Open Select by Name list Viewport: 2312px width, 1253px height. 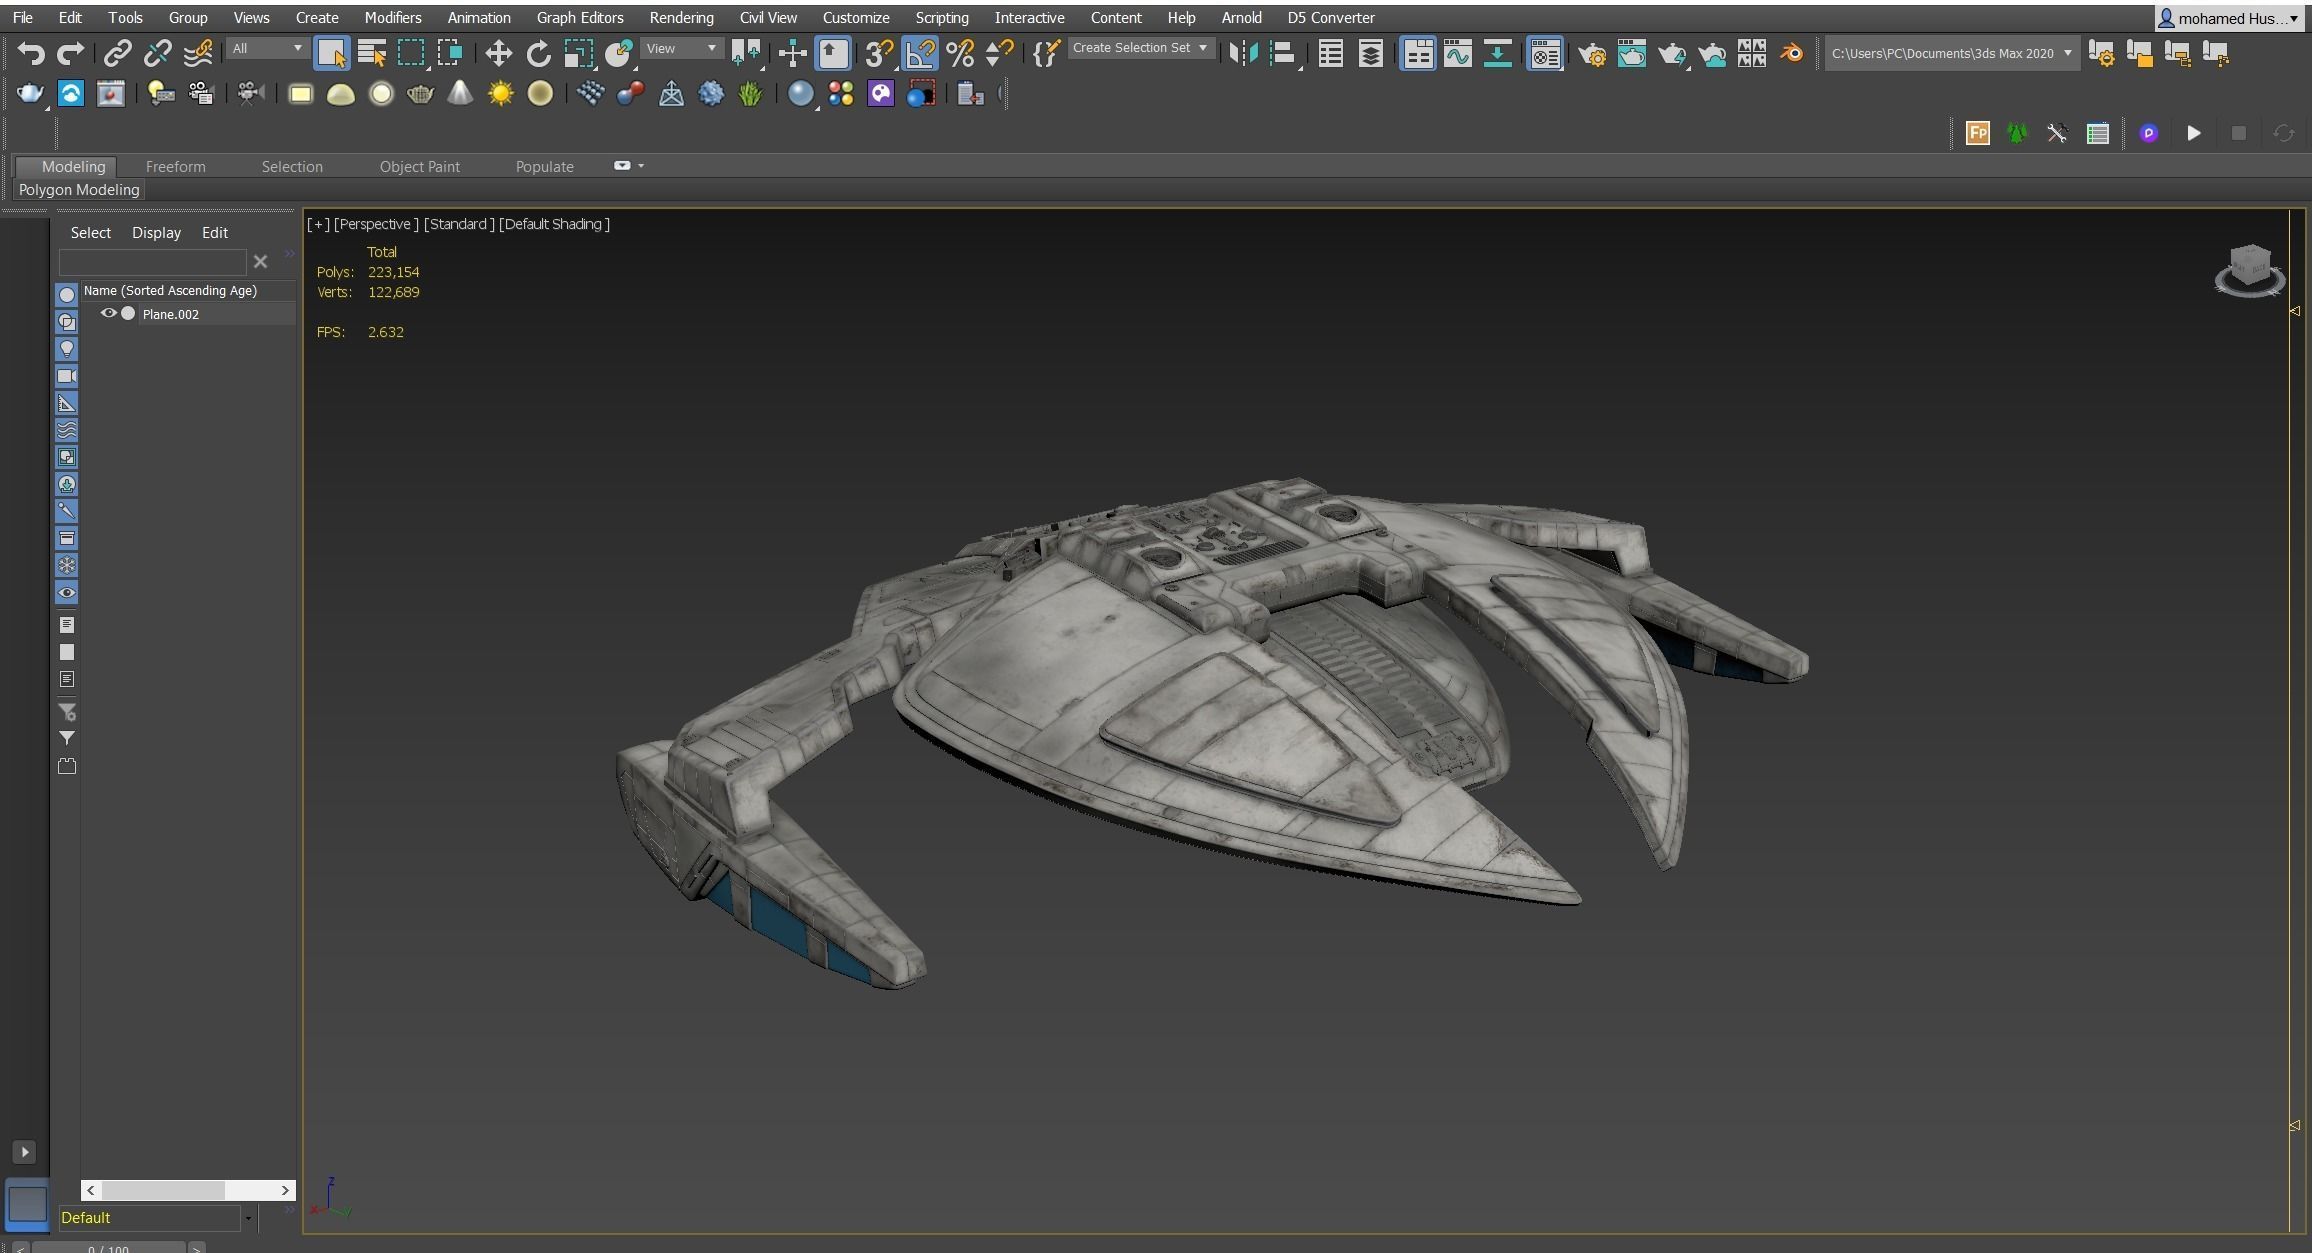(371, 53)
